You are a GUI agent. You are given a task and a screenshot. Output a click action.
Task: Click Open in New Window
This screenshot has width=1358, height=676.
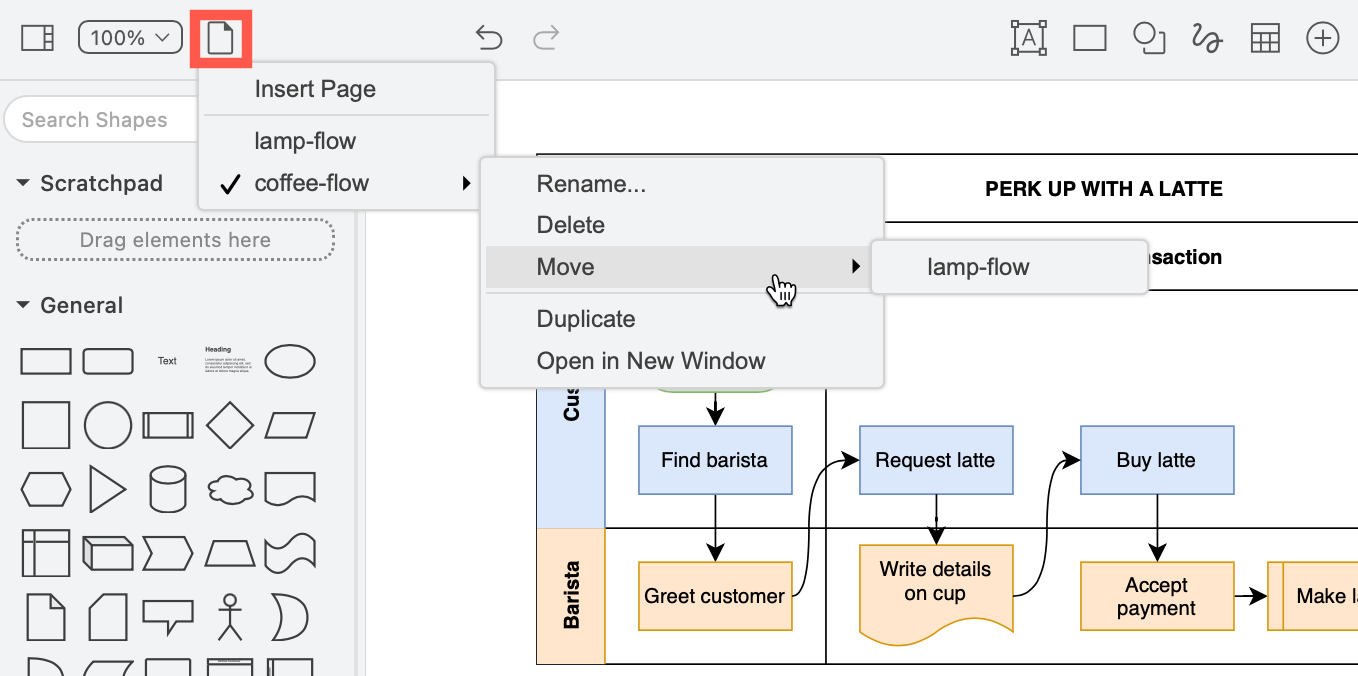coord(651,361)
